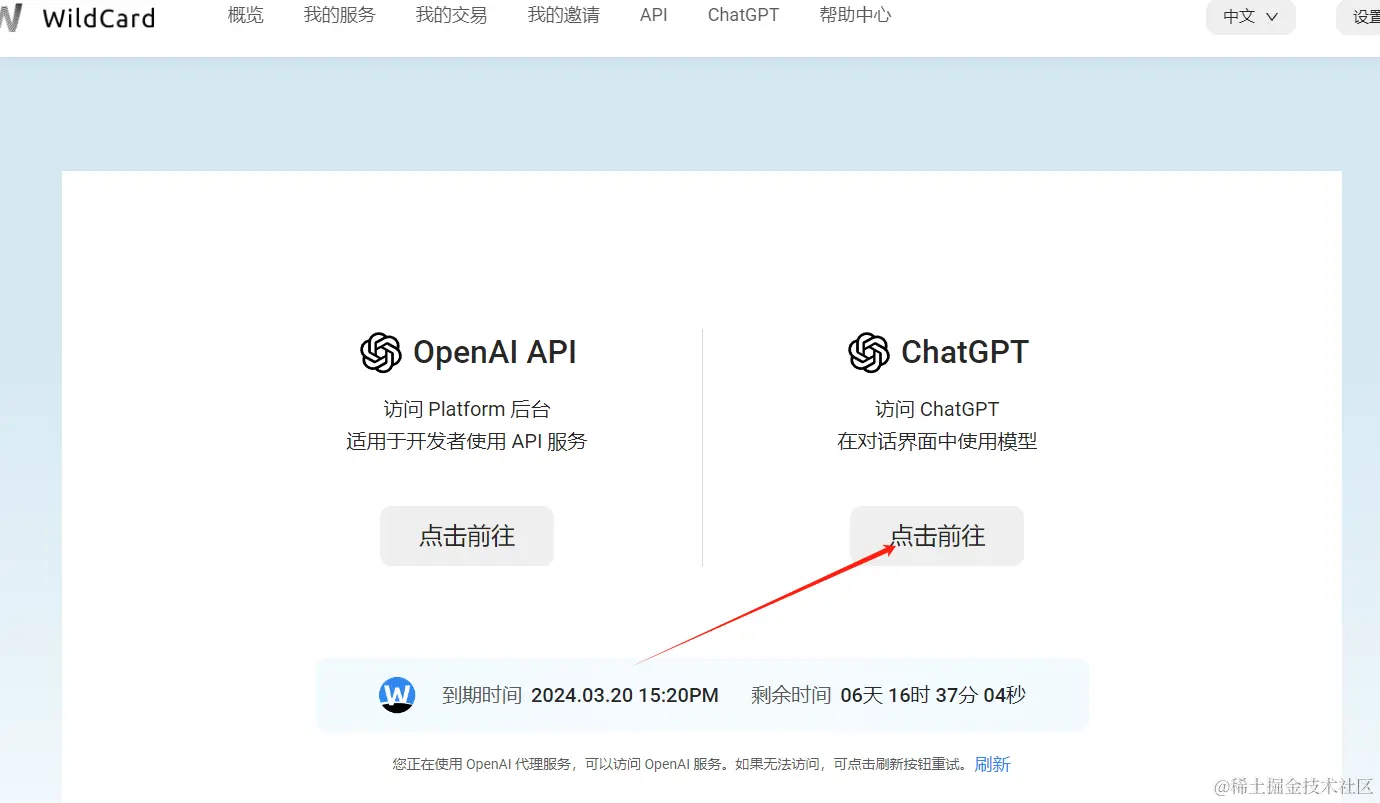Click expiry date 2024.03.20 15:20PM
The width and height of the screenshot is (1380, 803).
coord(625,695)
